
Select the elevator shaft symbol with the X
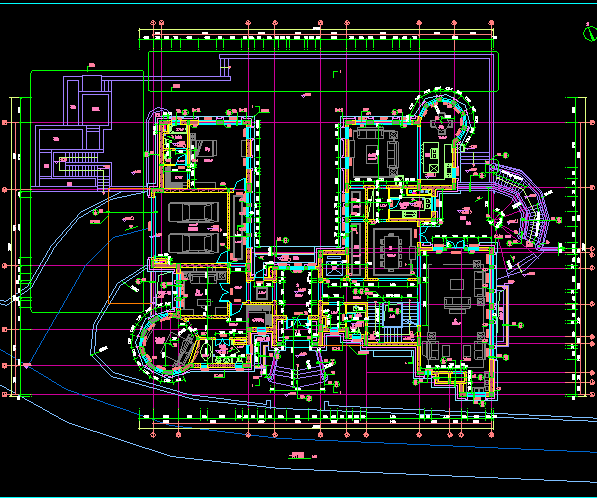click(334, 268)
